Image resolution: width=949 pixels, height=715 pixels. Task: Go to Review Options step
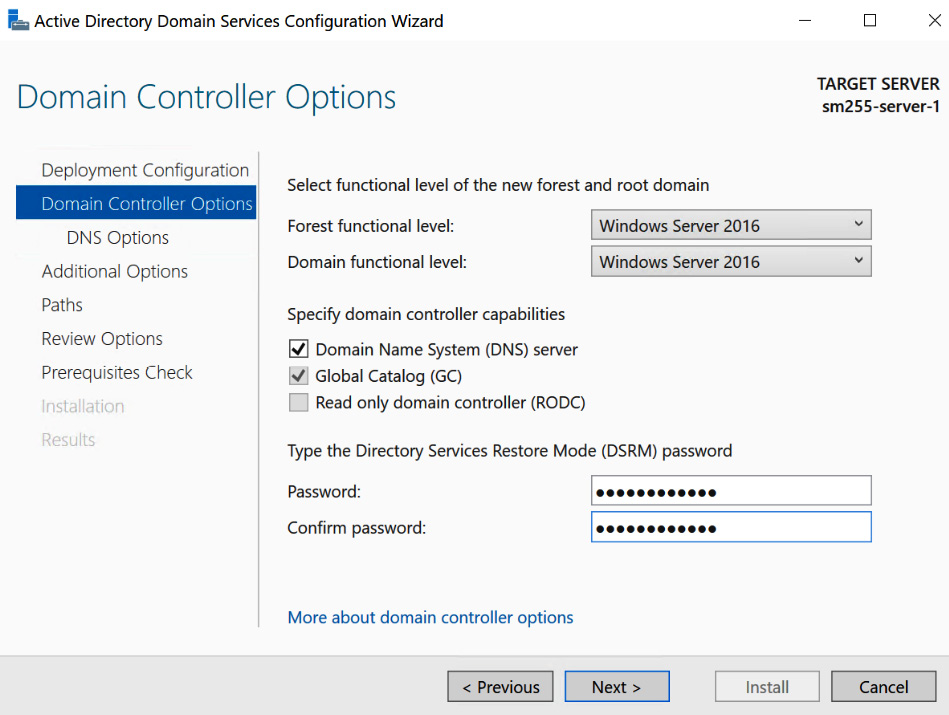click(x=102, y=338)
